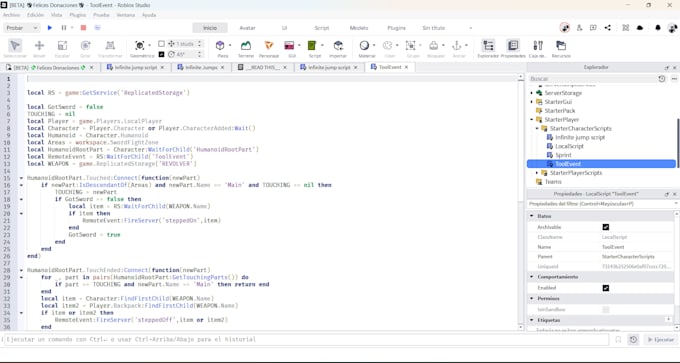The height and width of the screenshot is (363, 680).
Task: Open the Terreno editor
Action: click(x=246, y=46)
